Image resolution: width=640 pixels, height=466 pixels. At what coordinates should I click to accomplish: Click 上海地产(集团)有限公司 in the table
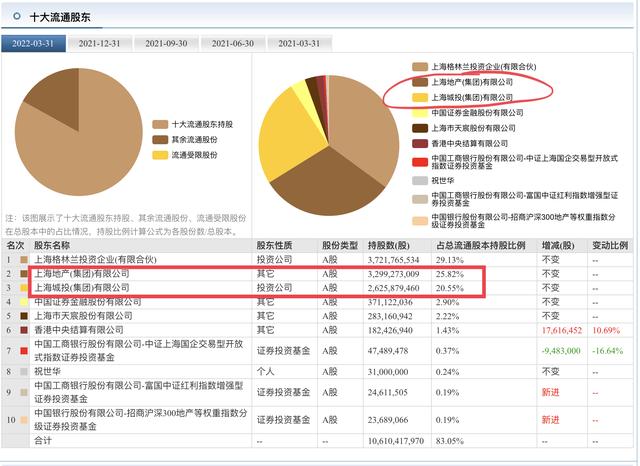(x=82, y=273)
